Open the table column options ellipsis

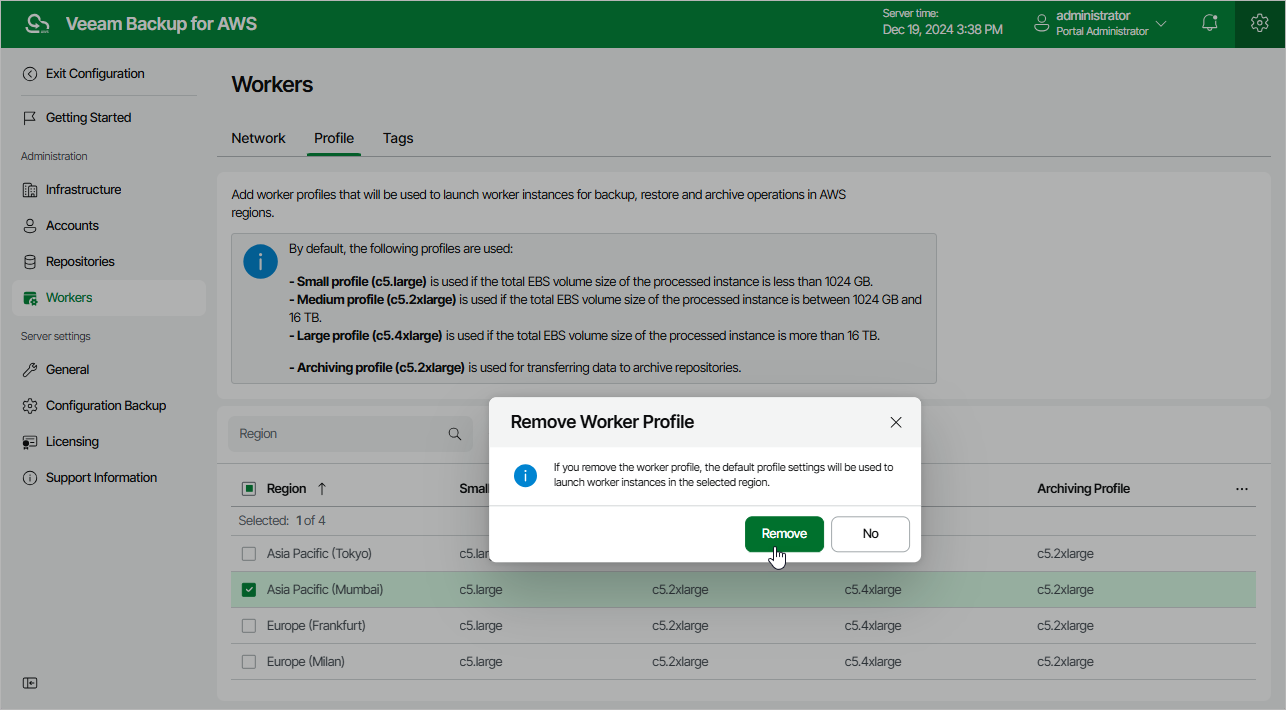[x=1242, y=489]
